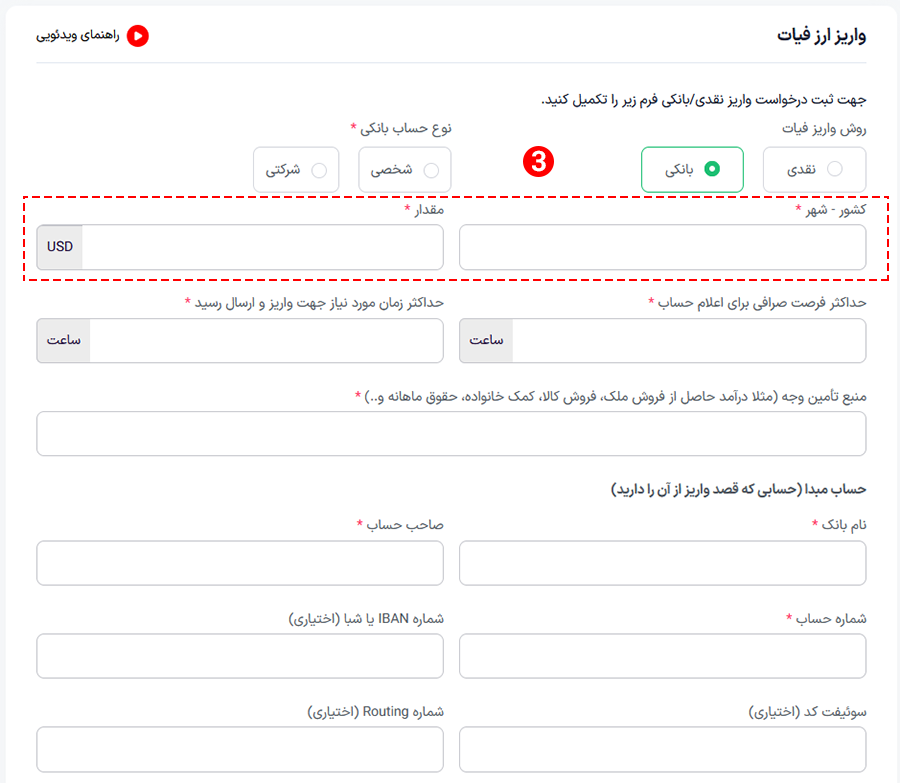This screenshot has width=900, height=783.
Task: Focus the صاحب حساب input field
Action: [240, 563]
